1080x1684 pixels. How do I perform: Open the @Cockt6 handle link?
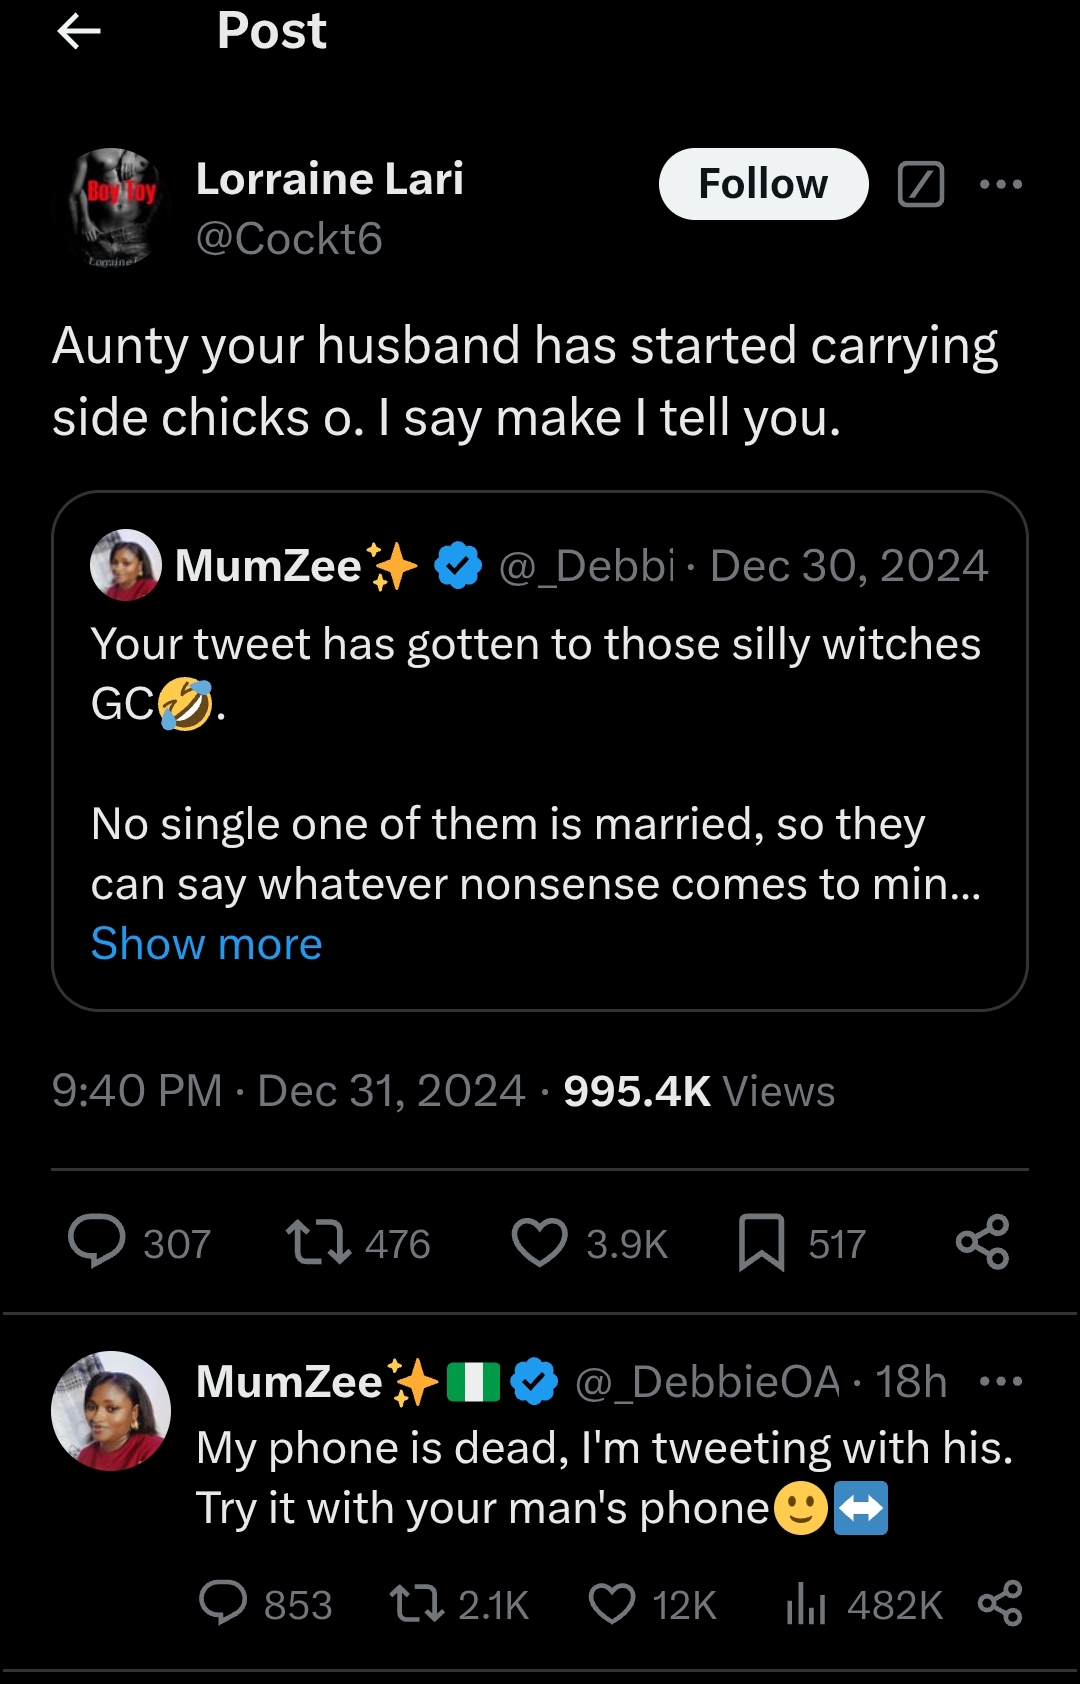[289, 239]
